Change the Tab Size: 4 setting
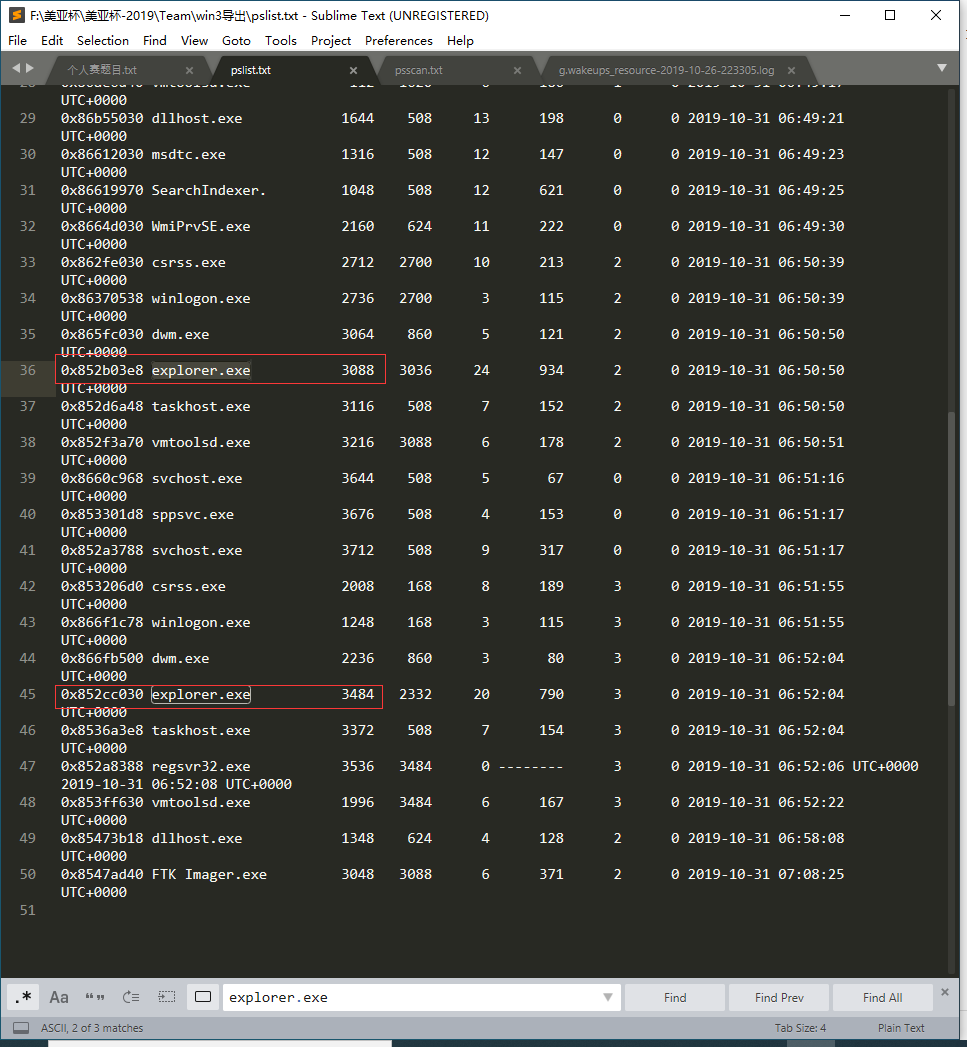Image resolution: width=967 pixels, height=1047 pixels. coord(800,1028)
